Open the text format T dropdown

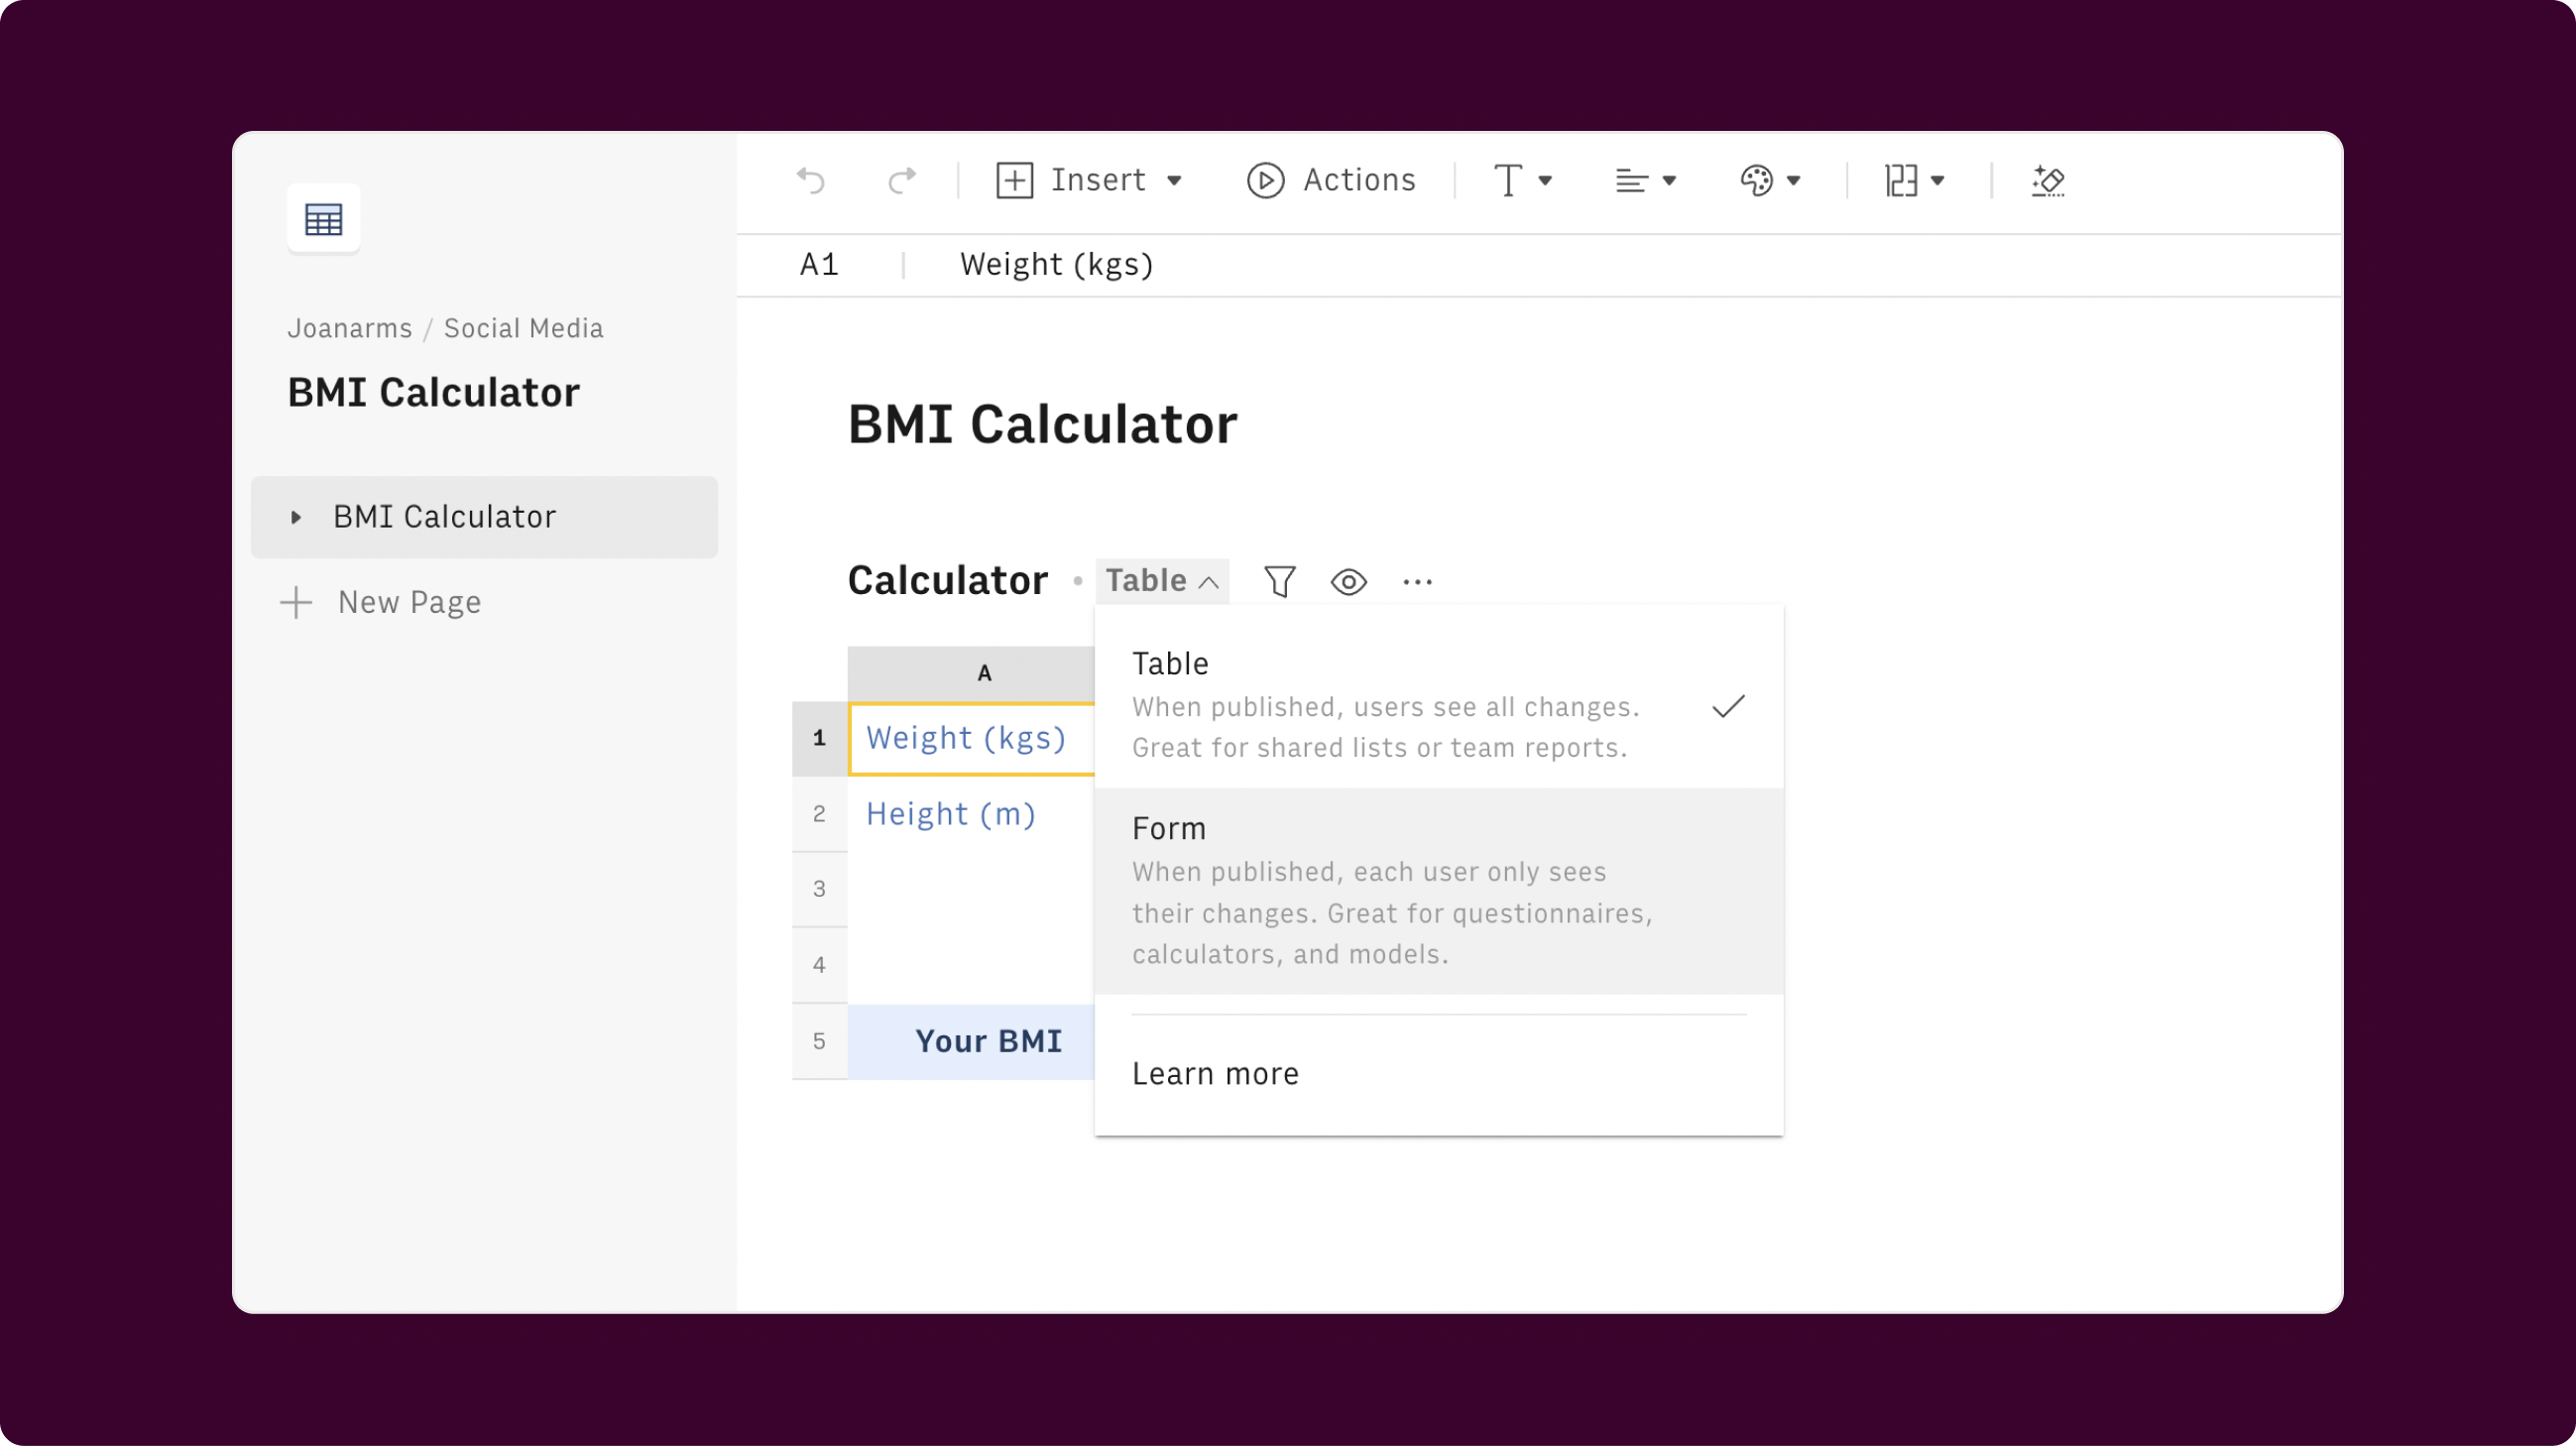(x=1521, y=181)
